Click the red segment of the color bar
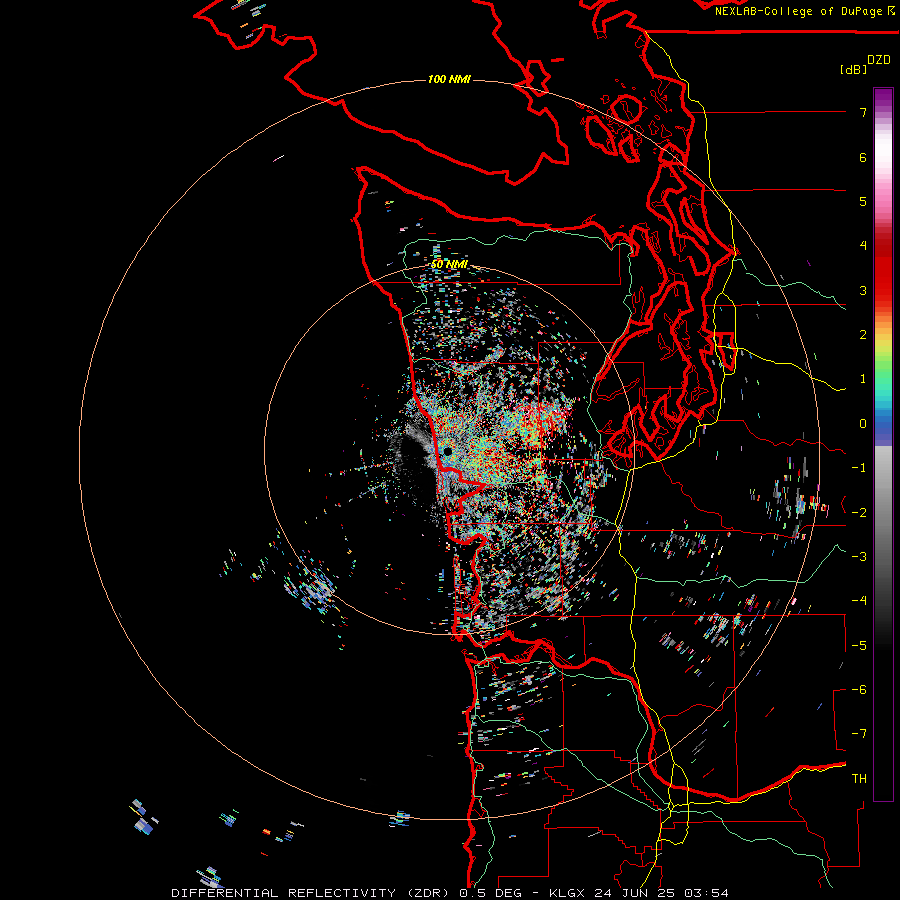The width and height of the screenshot is (900, 900). coord(883,270)
